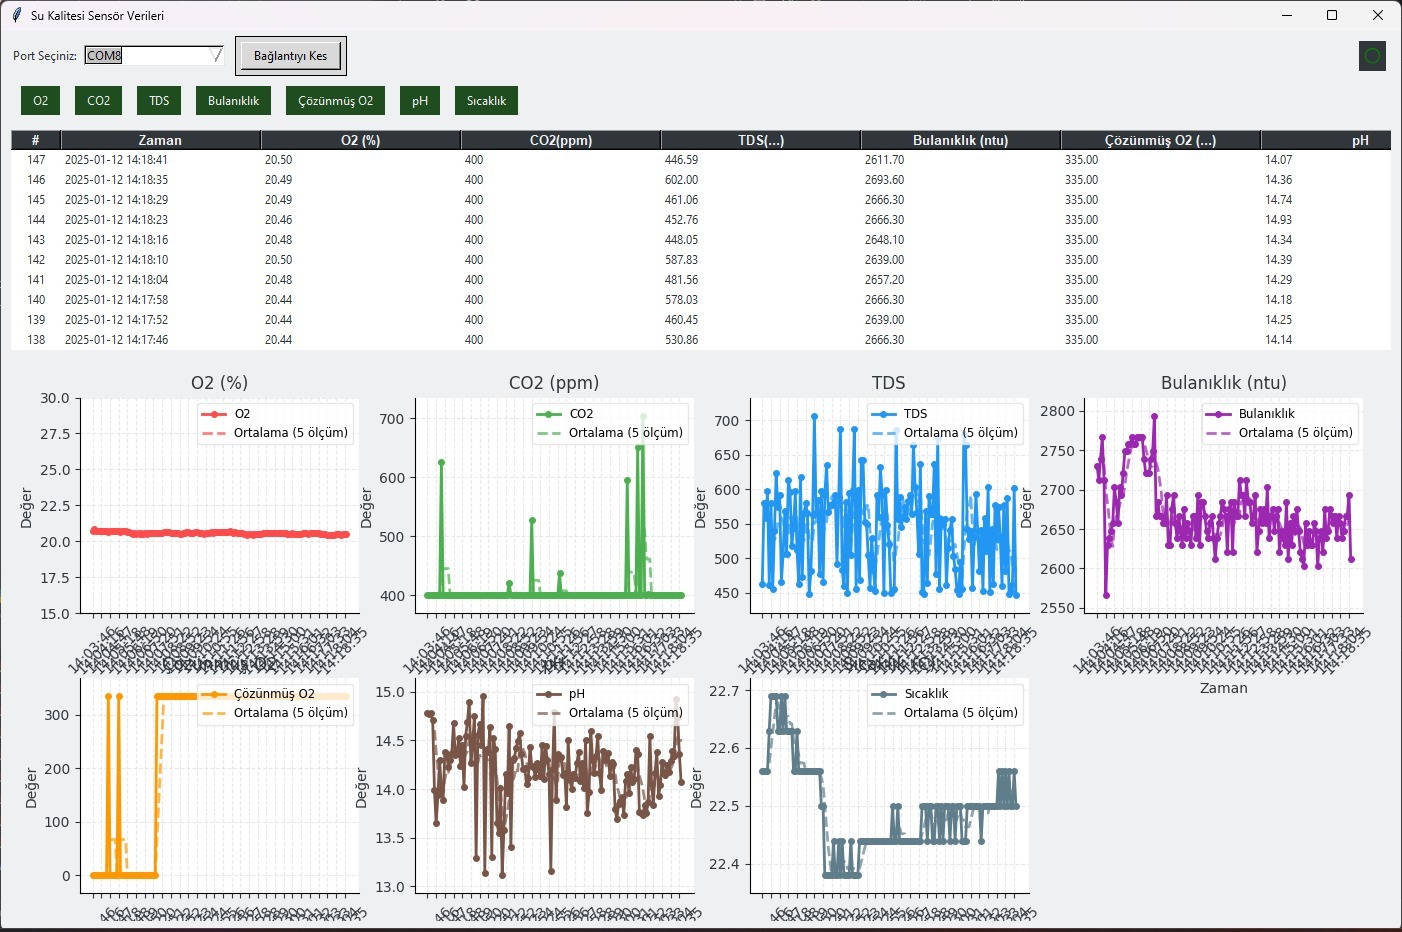Screen dimensions: 1402x932
Task: Click Ortalama legend entry in CO2 chart
Action: click(610, 432)
